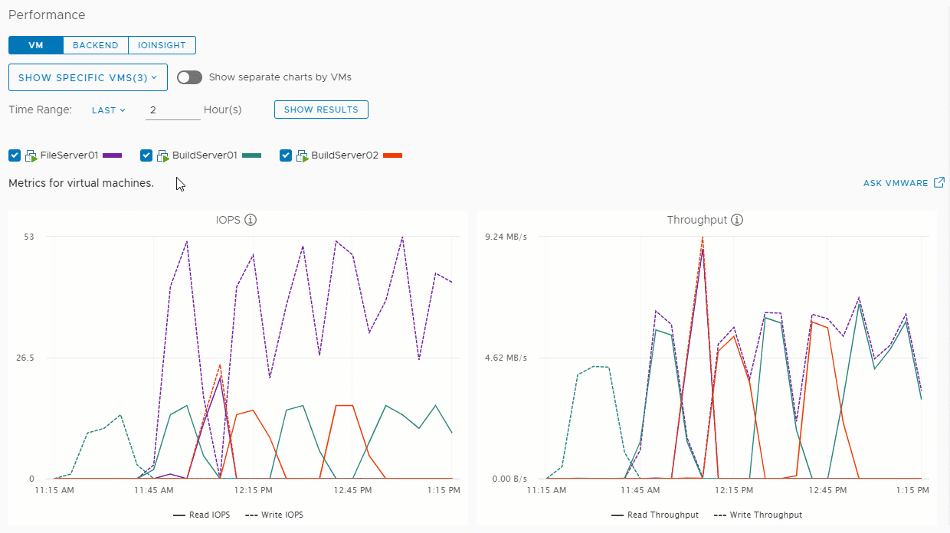Click the FileServer01 VM icon
This screenshot has height=533, width=950.
pyautogui.click(x=31, y=156)
